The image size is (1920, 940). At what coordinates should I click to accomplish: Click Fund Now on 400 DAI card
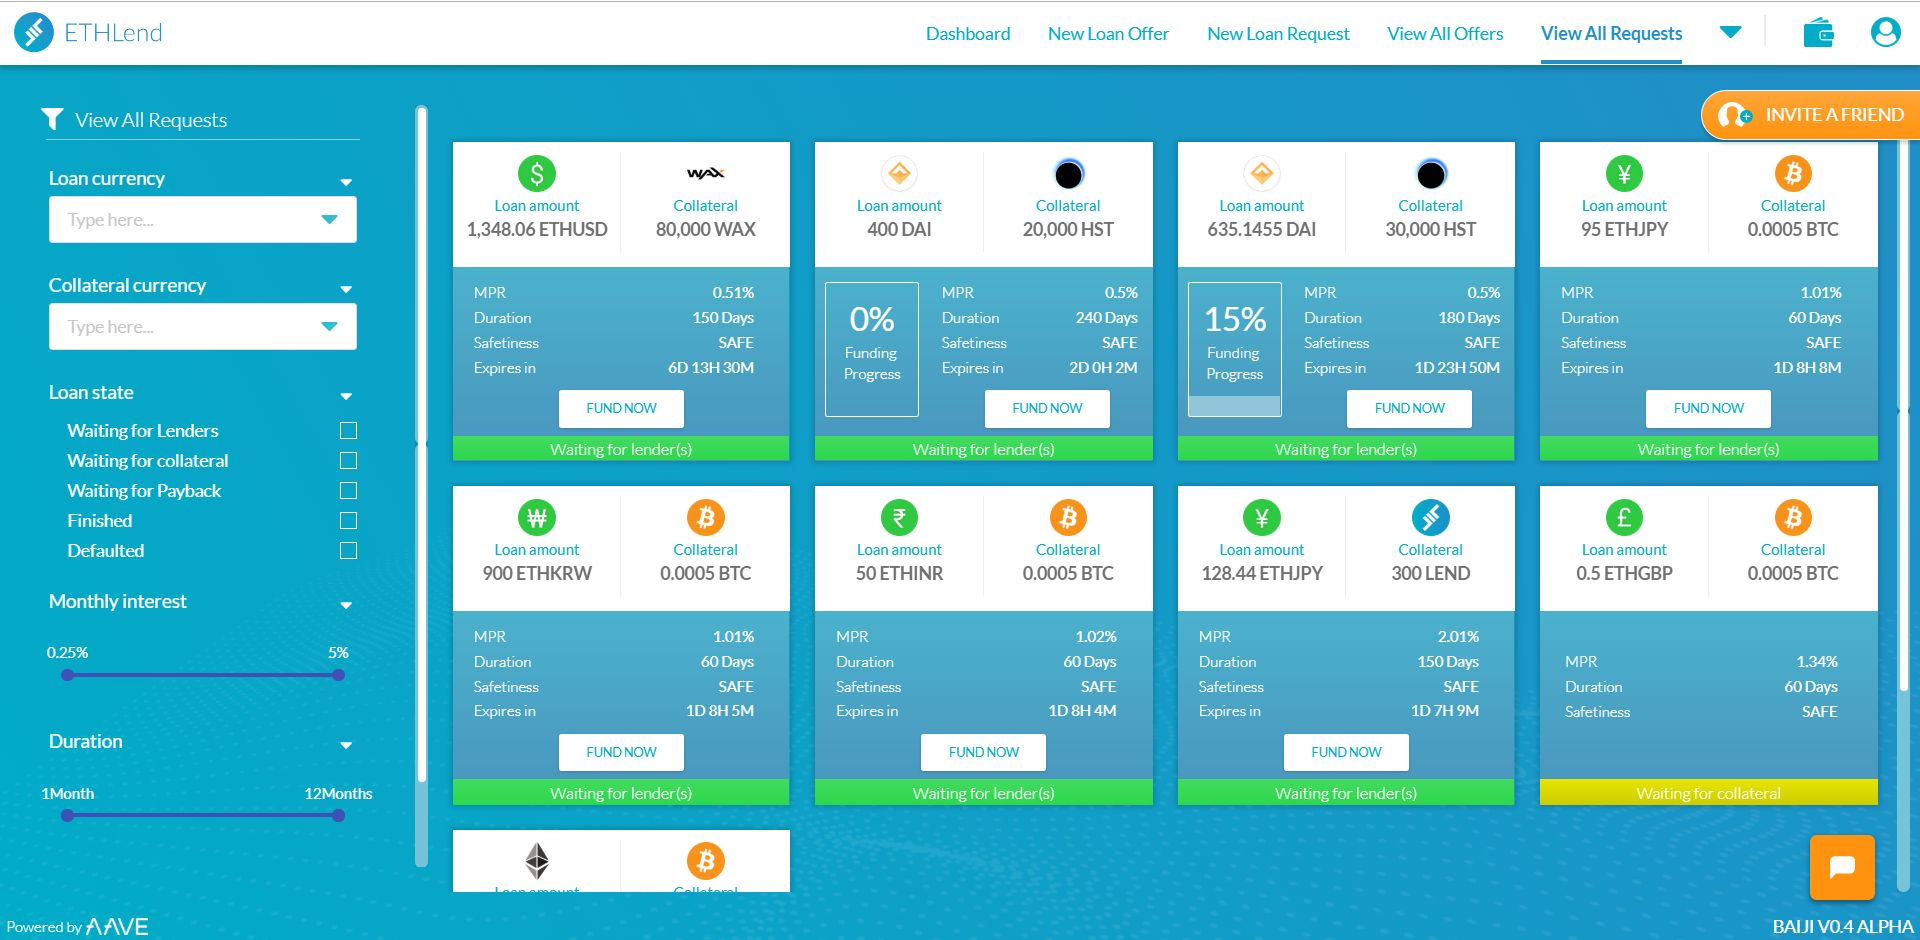pos(1047,408)
